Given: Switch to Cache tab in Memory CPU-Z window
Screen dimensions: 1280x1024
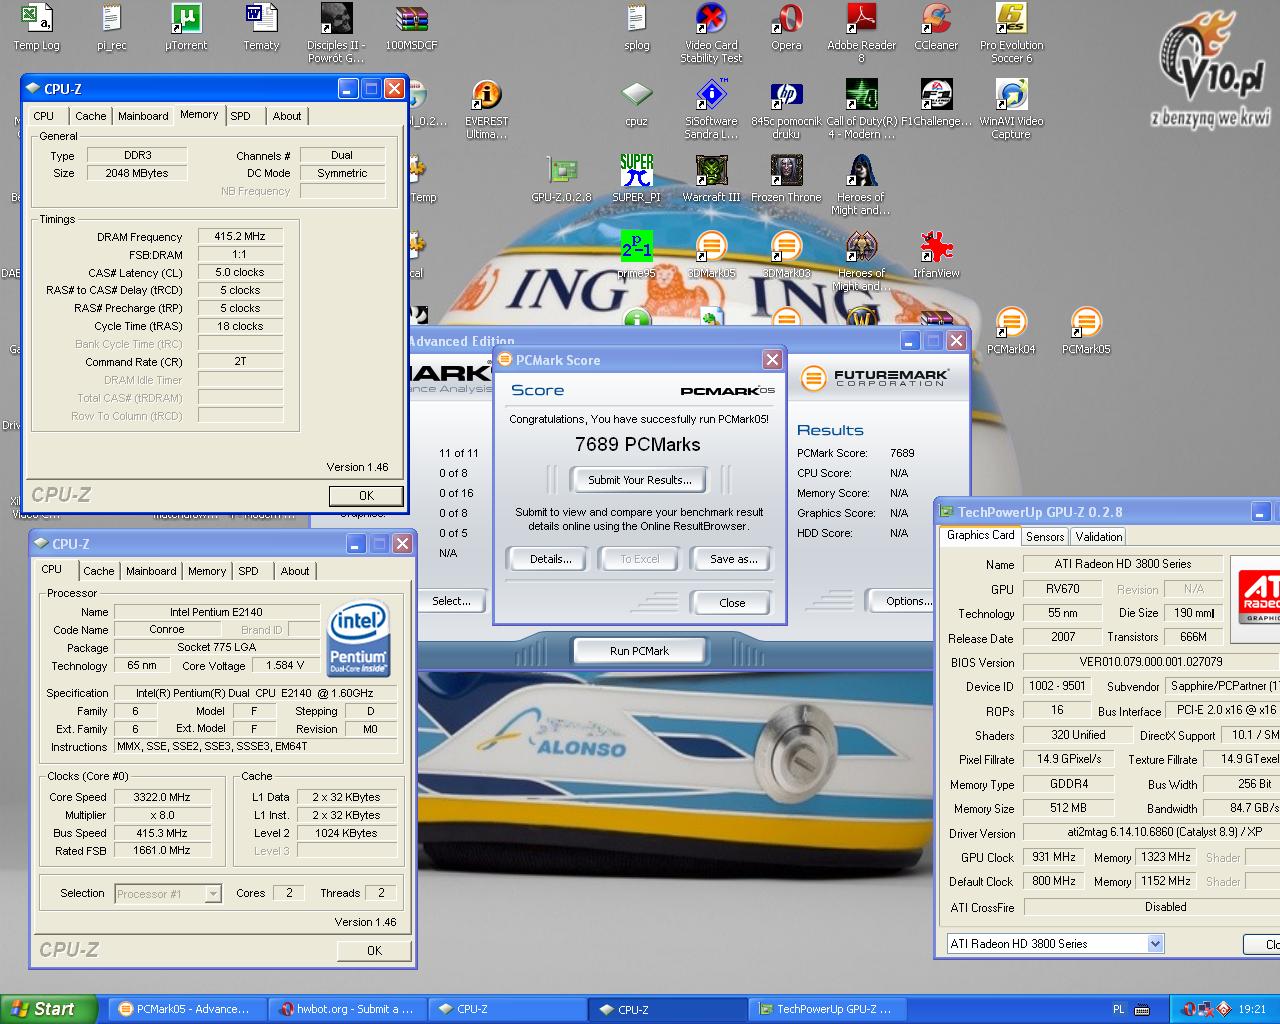Looking at the screenshot, I should click(90, 116).
